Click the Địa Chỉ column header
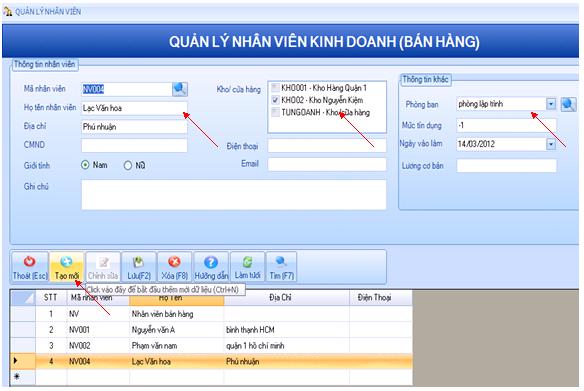The image size is (584, 391). [286, 298]
